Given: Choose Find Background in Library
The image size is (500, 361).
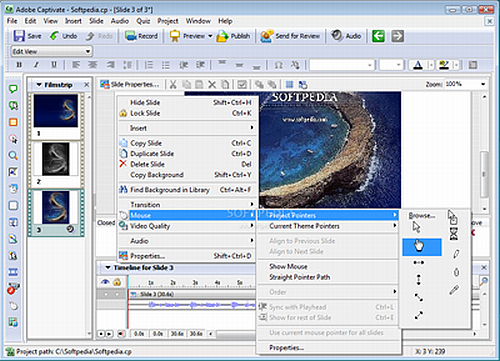Looking at the screenshot, I should (188, 190).
